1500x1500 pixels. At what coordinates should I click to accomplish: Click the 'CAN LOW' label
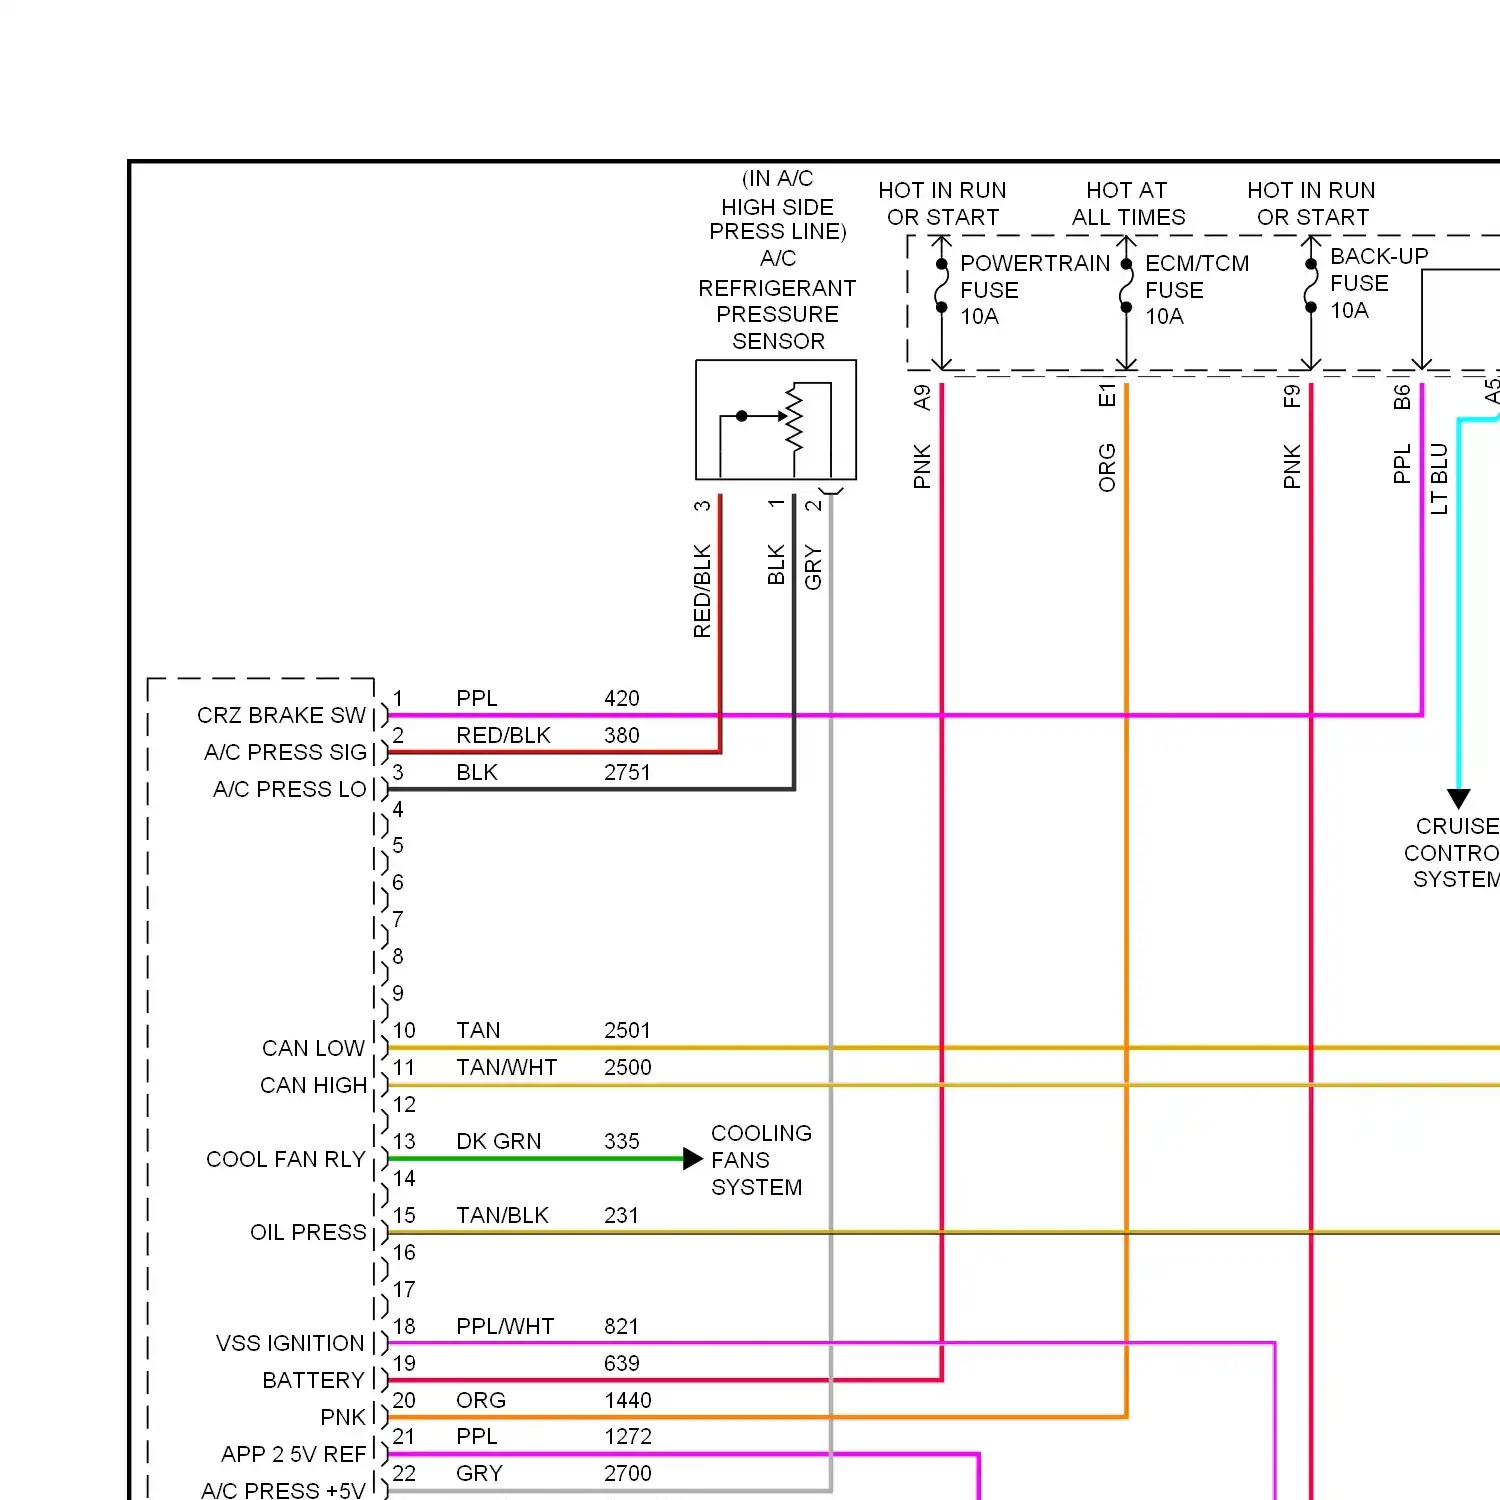click(313, 1048)
